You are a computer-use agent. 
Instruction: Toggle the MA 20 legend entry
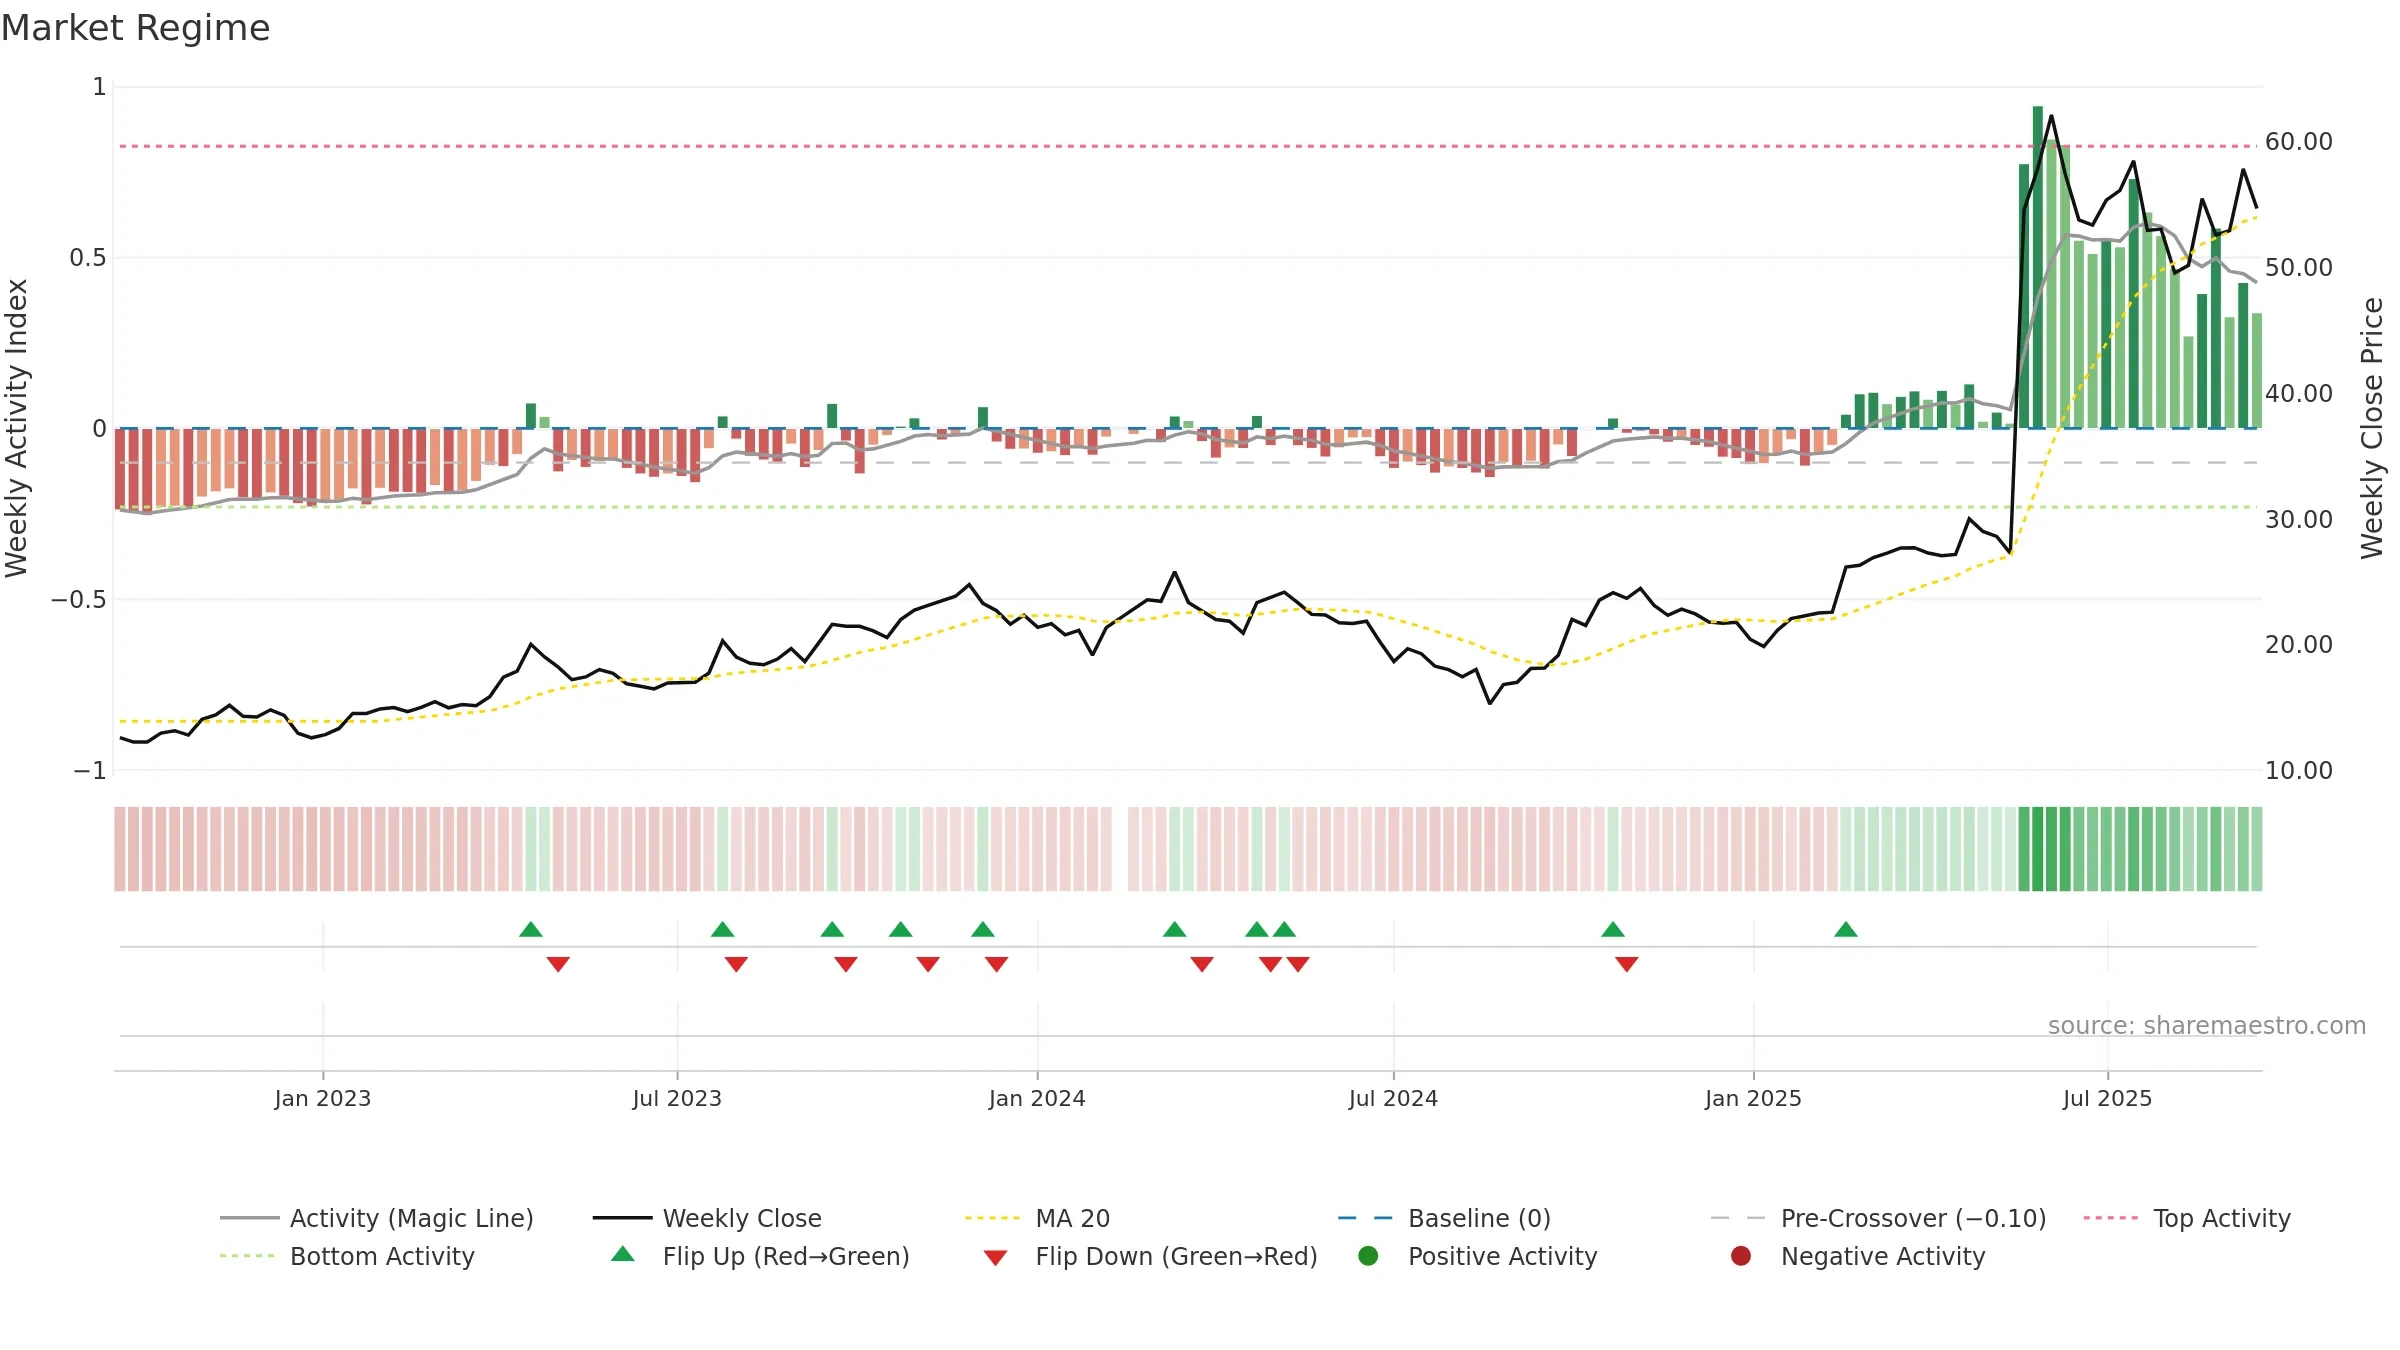click(x=1037, y=1218)
